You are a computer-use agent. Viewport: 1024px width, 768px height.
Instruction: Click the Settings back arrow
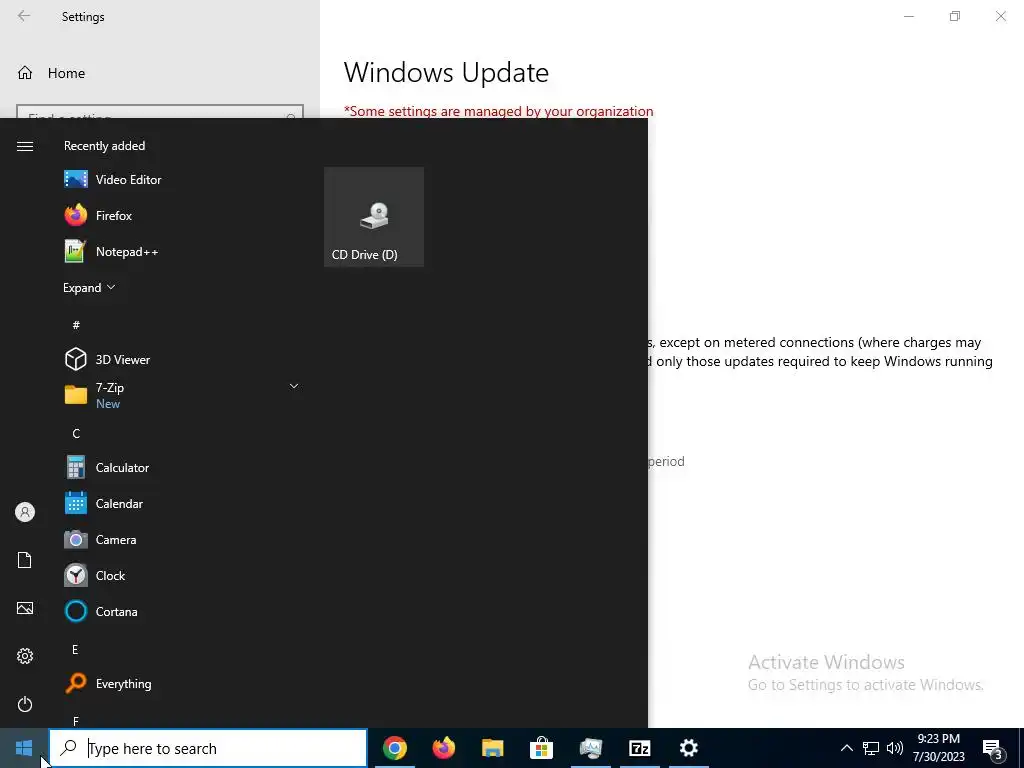pos(24,16)
